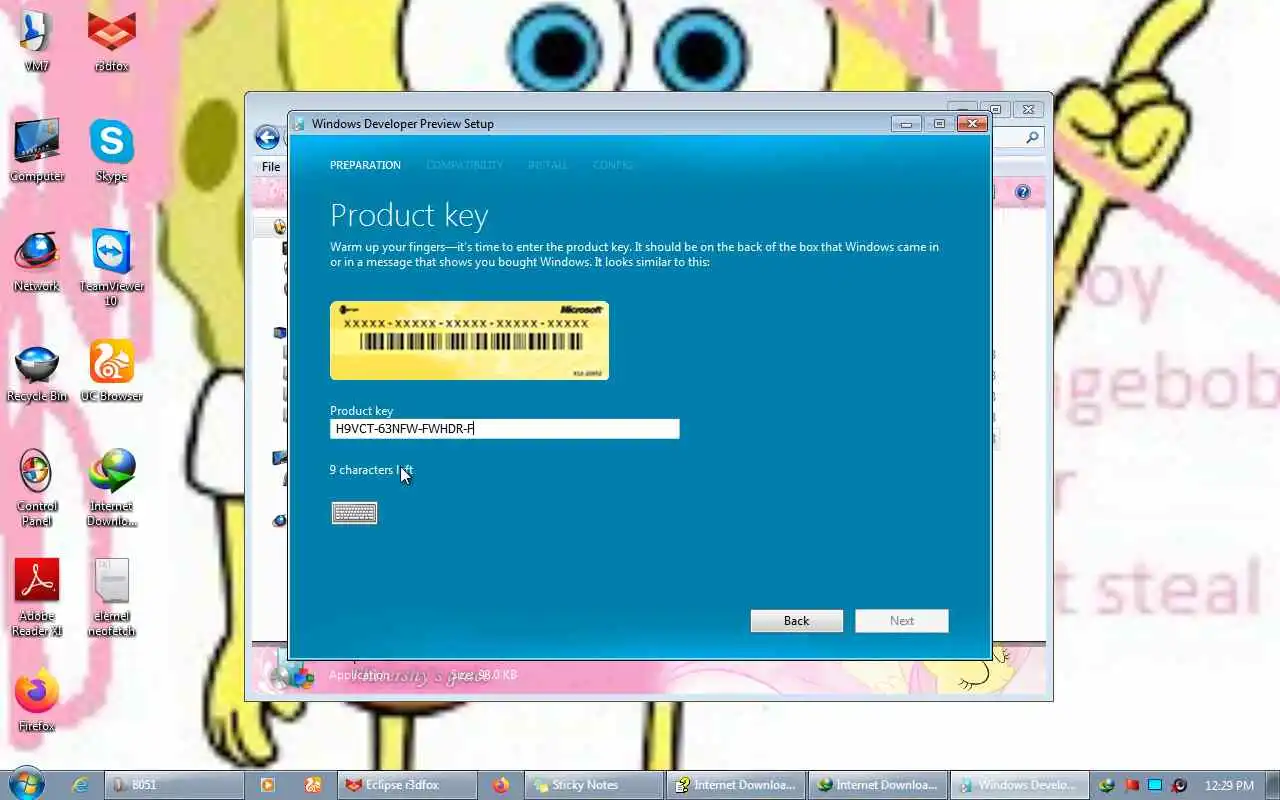This screenshot has height=800, width=1280.
Task: Minimize the Windows Developer Preview Setup window
Action: coord(906,124)
